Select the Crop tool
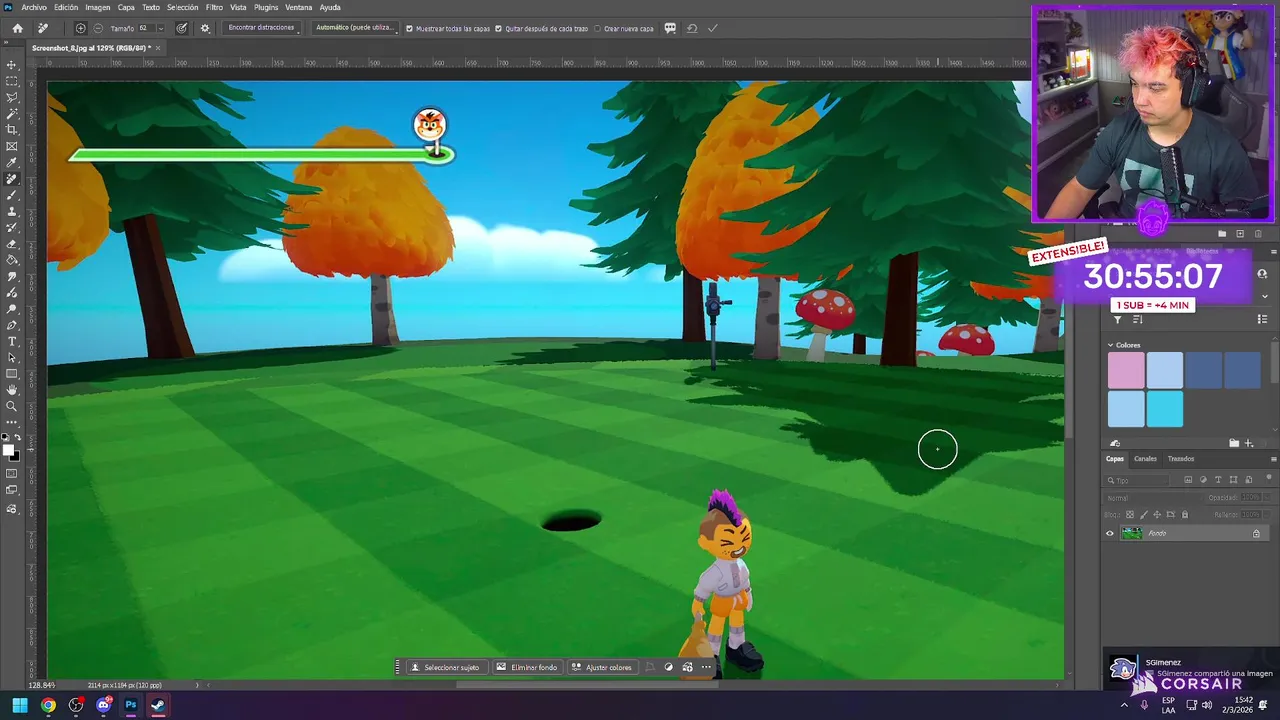The width and height of the screenshot is (1280, 720). pos(12,130)
